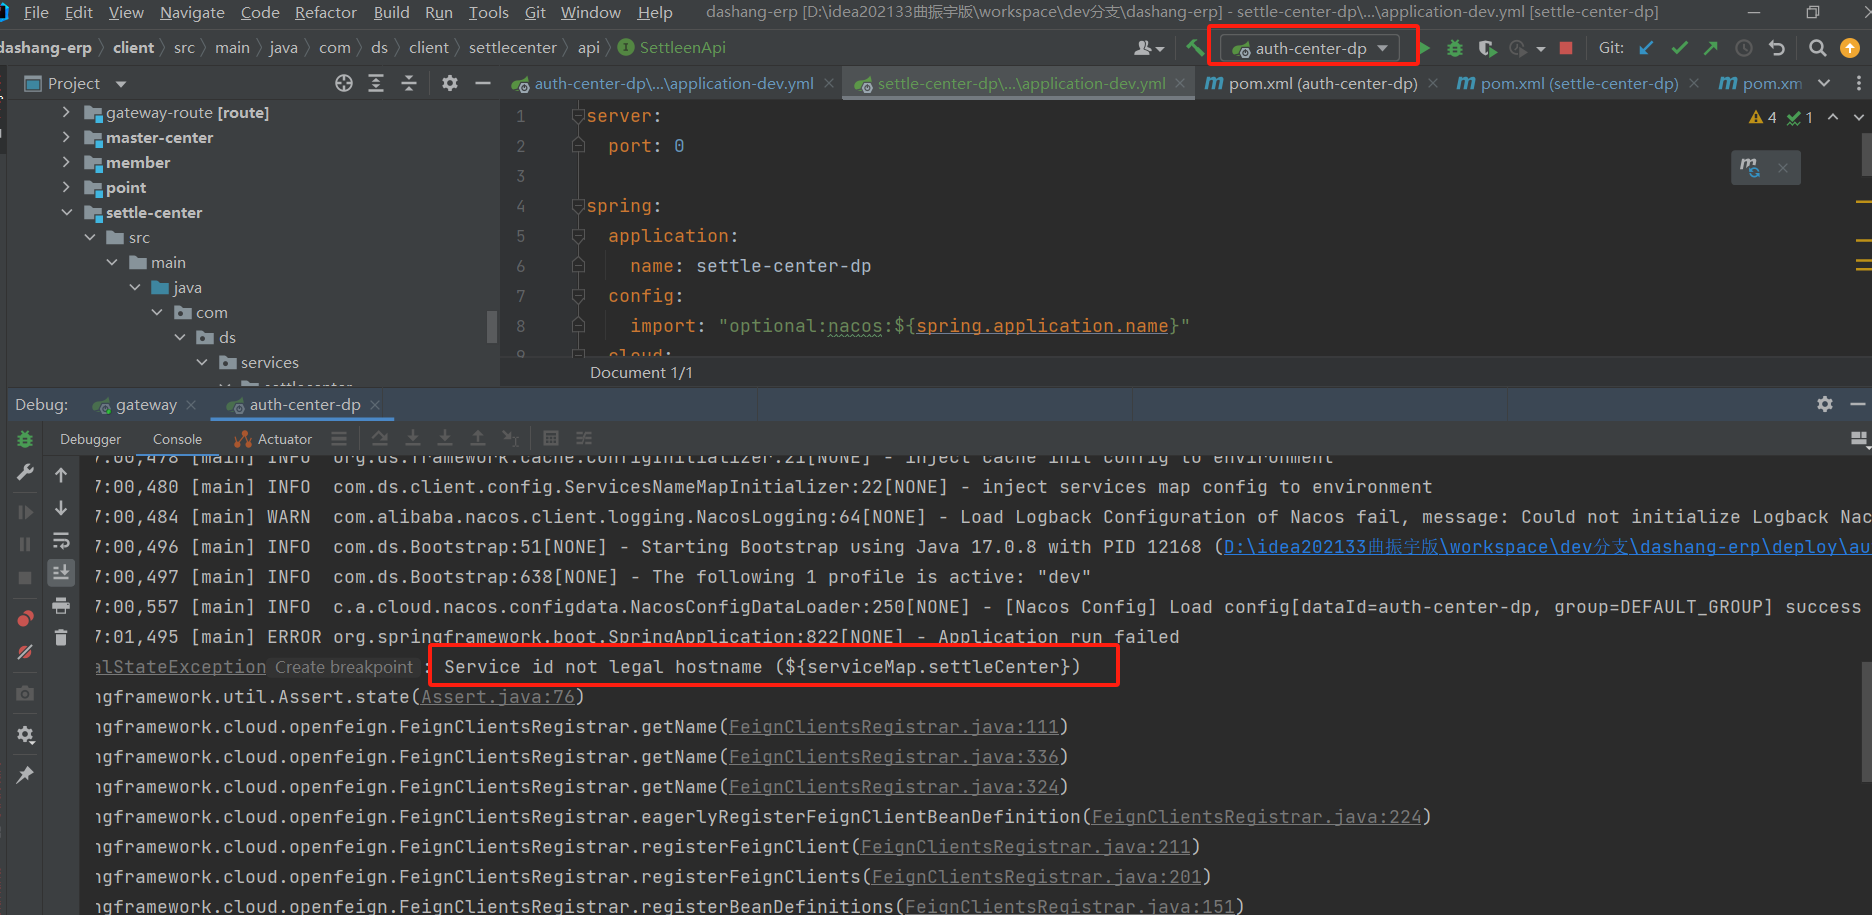Open FeignClientsRegistrar.java:111 link
This screenshot has width=1872, height=915.
point(893,727)
